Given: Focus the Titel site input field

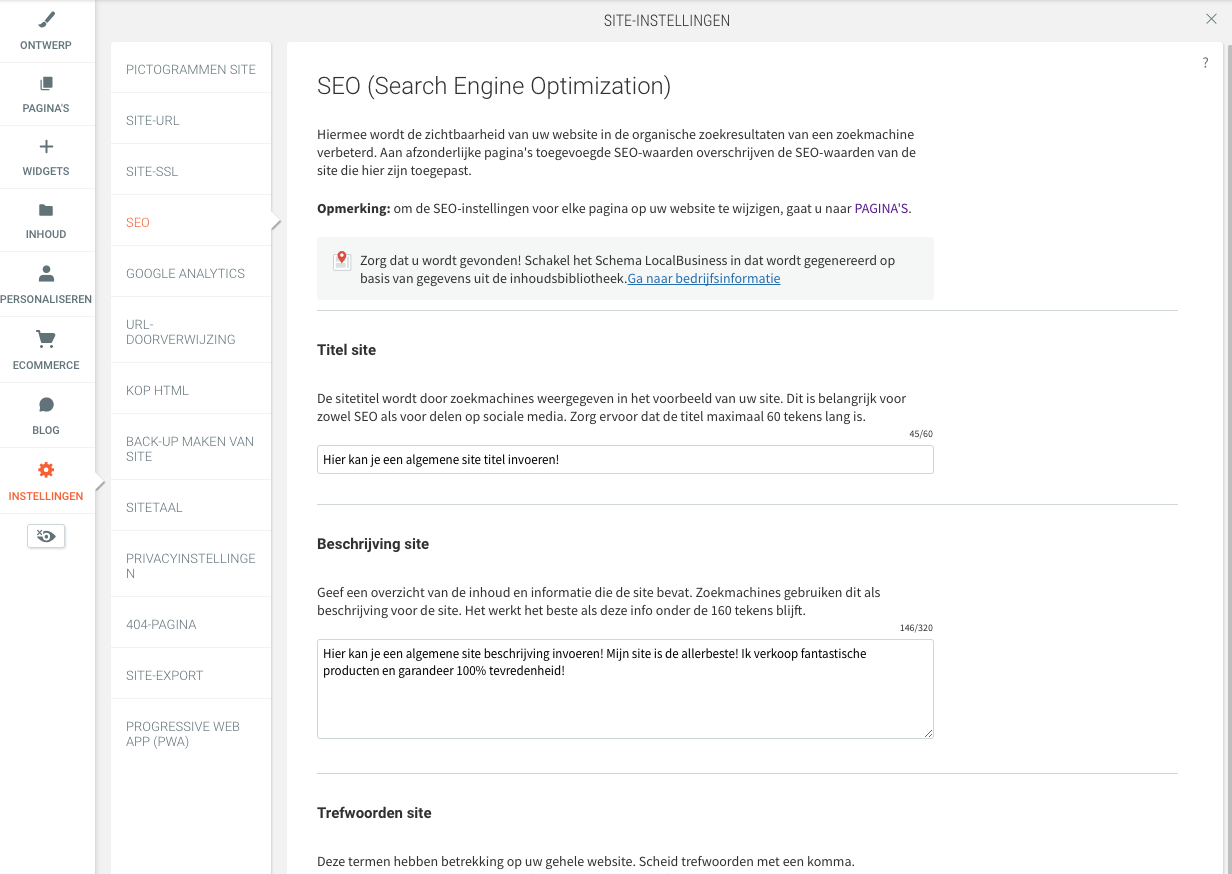Looking at the screenshot, I should [625, 460].
